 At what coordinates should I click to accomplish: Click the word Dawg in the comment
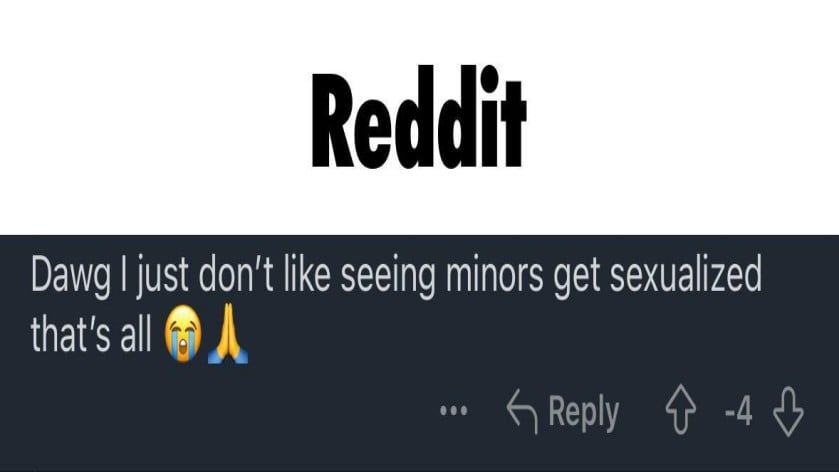pos(71,277)
